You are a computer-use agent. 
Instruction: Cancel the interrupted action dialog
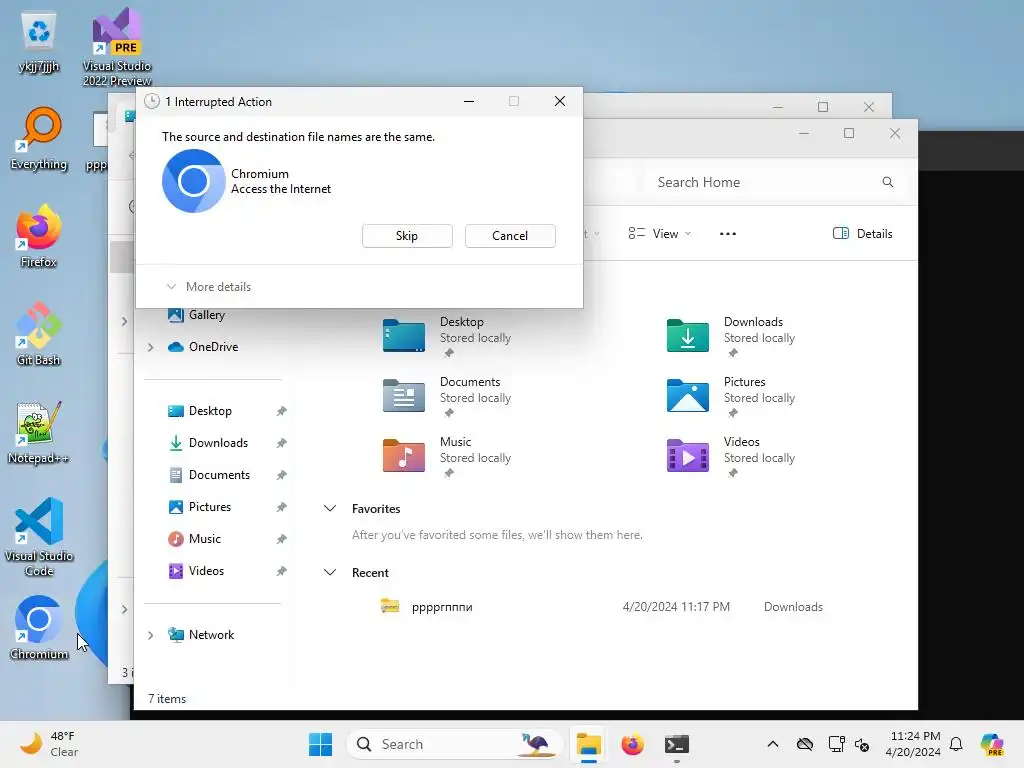coord(510,236)
